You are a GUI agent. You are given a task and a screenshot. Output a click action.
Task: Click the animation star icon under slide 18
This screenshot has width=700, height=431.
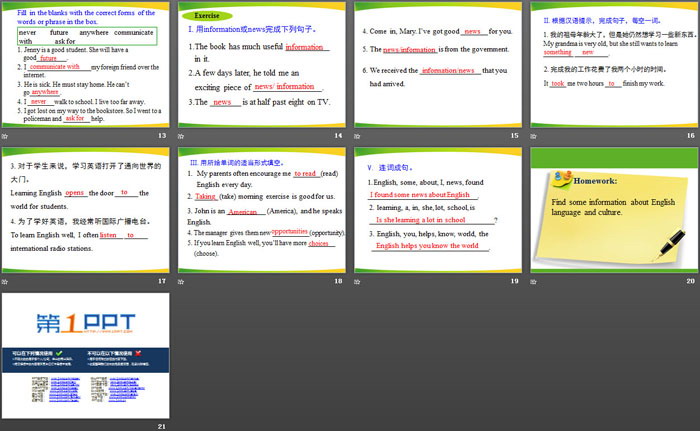point(183,281)
